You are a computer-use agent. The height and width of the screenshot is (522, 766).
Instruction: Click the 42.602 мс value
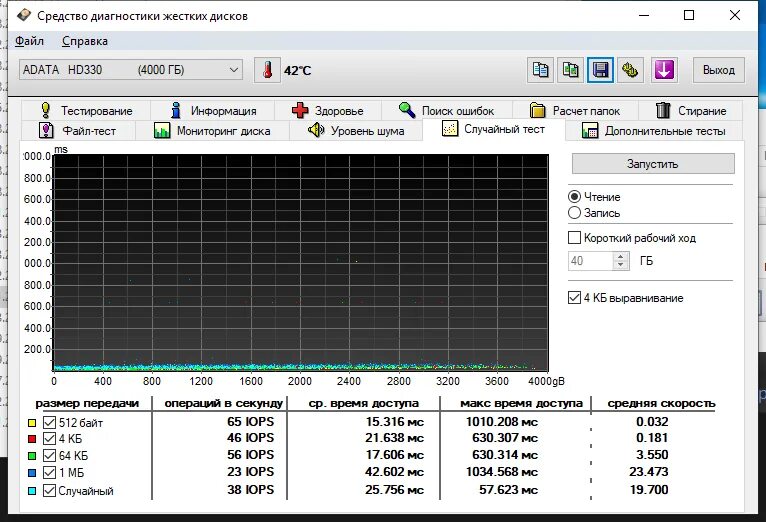pos(394,472)
